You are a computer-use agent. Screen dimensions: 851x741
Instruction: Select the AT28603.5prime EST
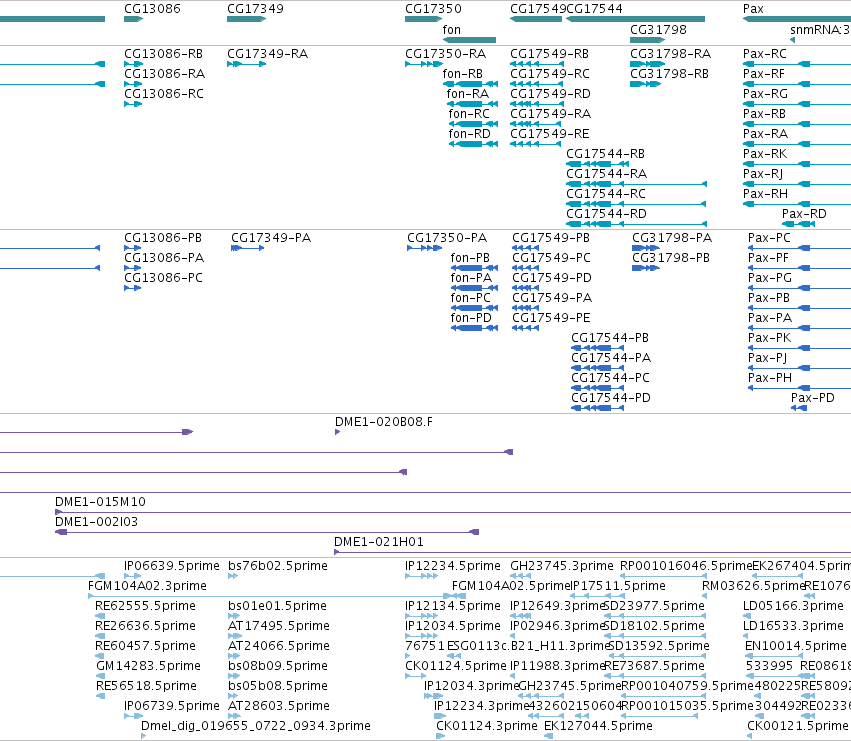pos(234,716)
